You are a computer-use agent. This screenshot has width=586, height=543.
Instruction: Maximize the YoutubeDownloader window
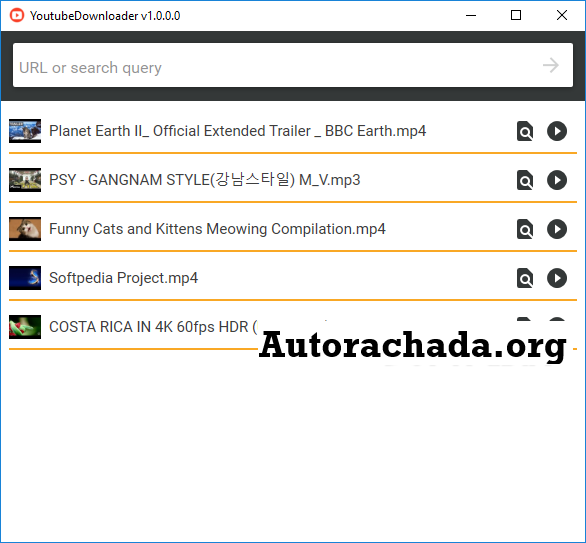pos(516,15)
